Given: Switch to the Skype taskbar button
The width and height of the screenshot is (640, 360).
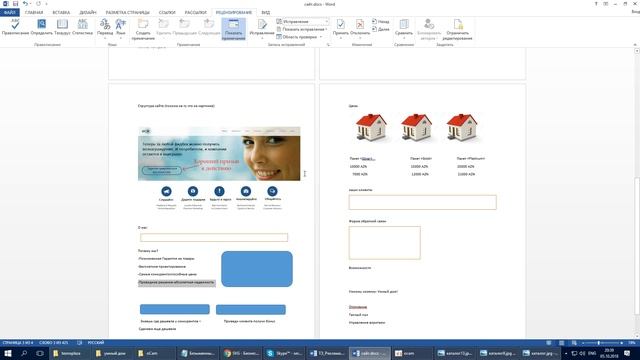Looking at the screenshot, I should (x=284, y=353).
